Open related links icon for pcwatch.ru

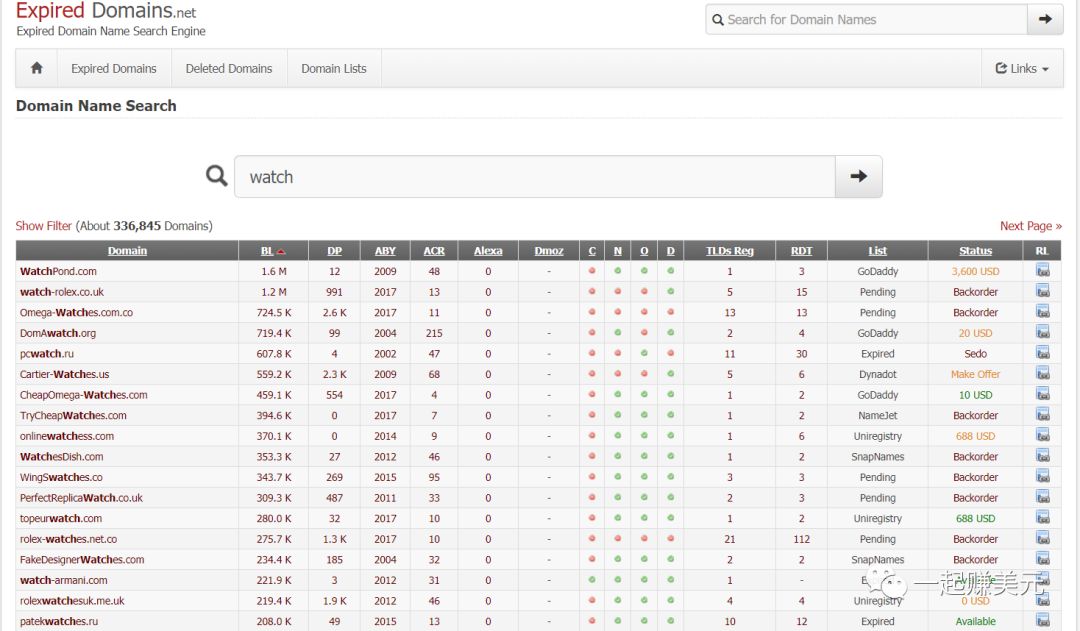(x=1043, y=353)
